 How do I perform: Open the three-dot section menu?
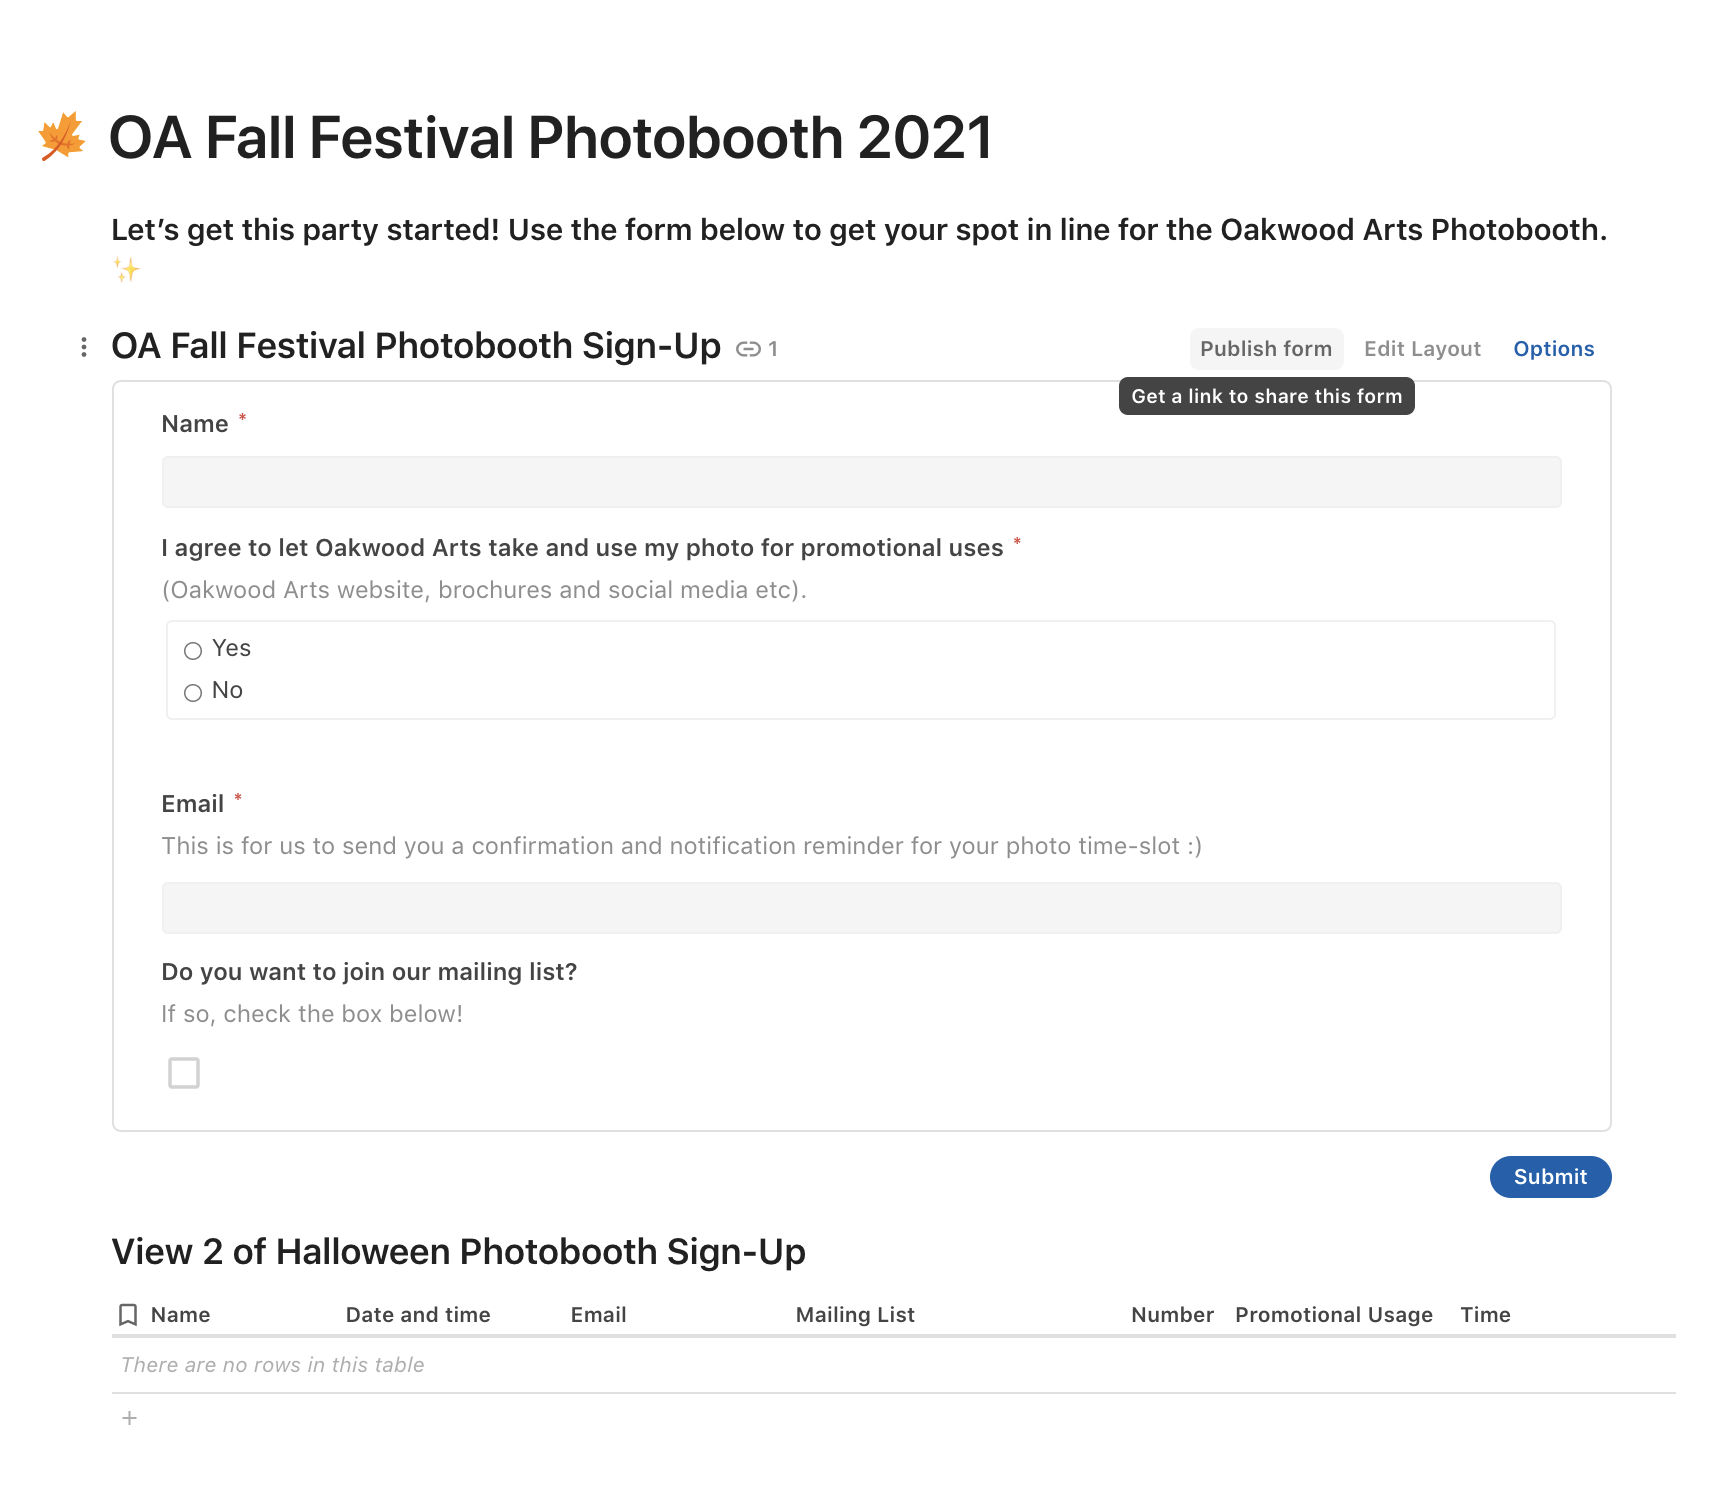tap(84, 347)
